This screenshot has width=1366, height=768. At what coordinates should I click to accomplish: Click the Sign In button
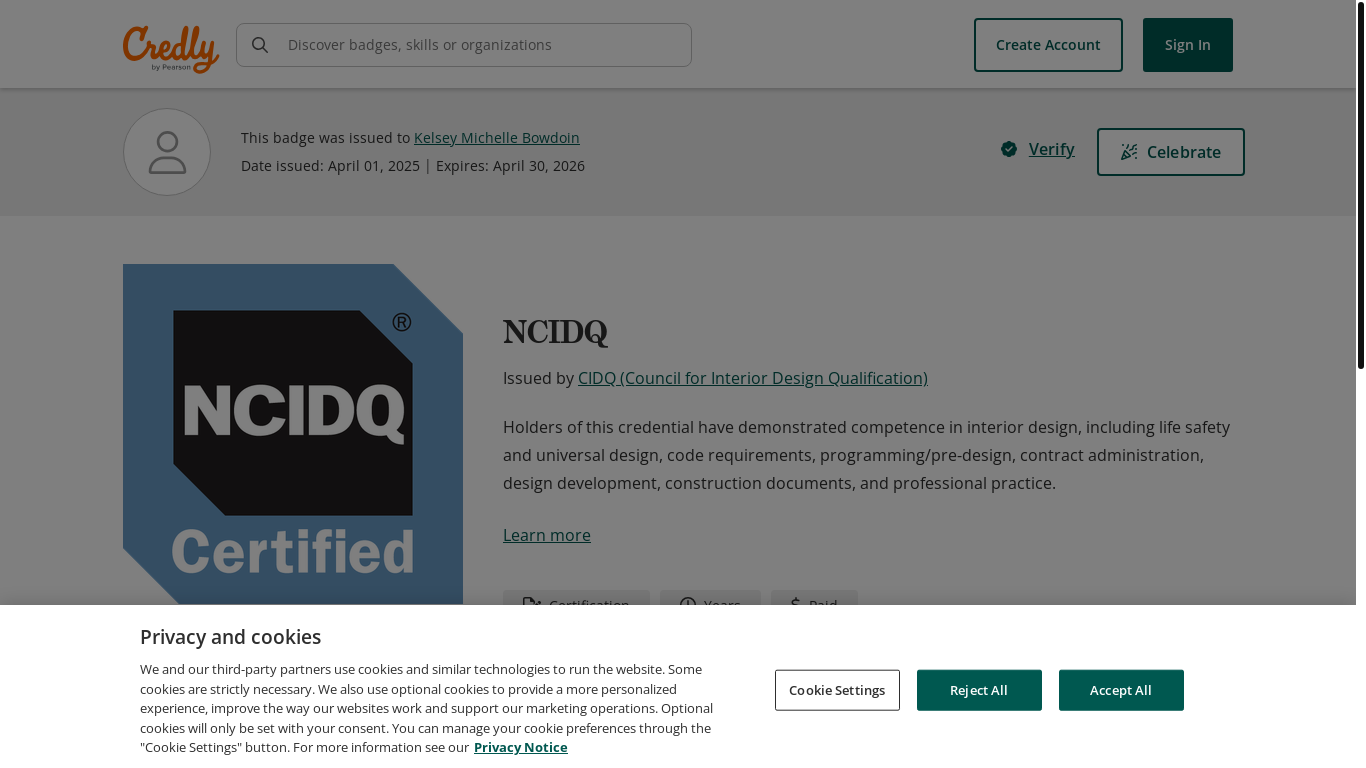[1188, 45]
